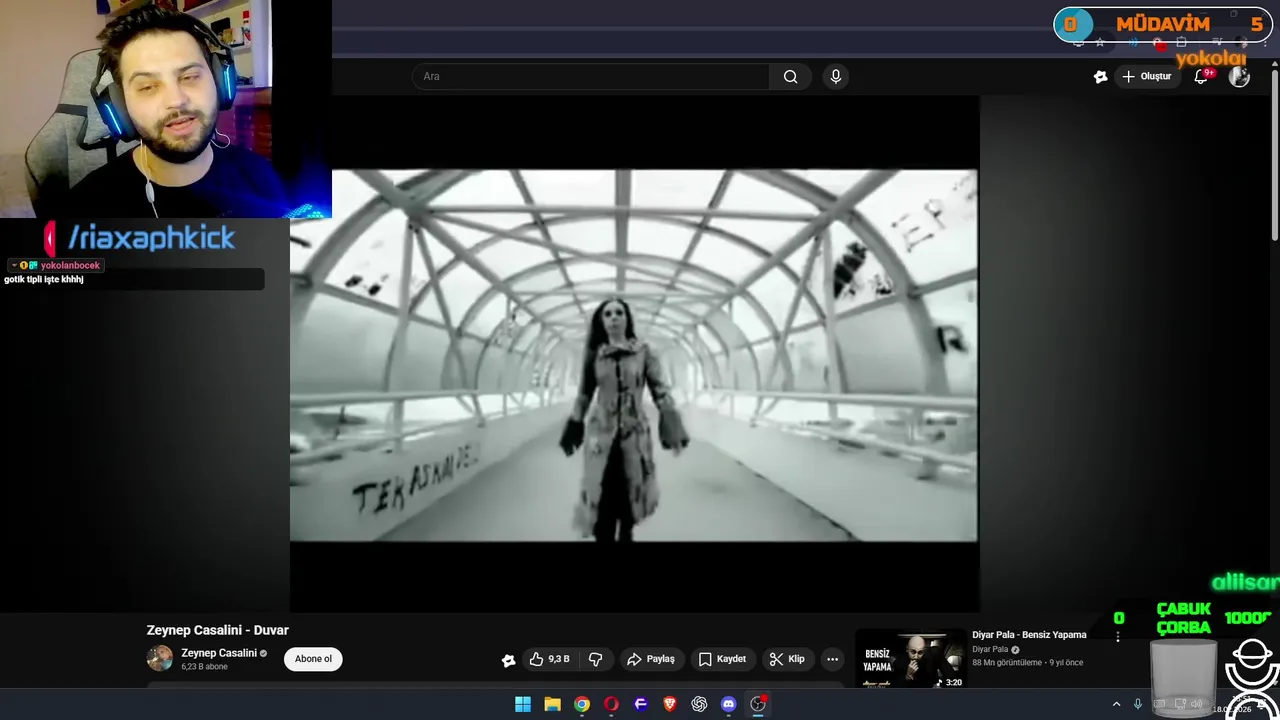Open Zeynep Casalini channel avatar
This screenshot has width=1280, height=720.
pos(160,658)
